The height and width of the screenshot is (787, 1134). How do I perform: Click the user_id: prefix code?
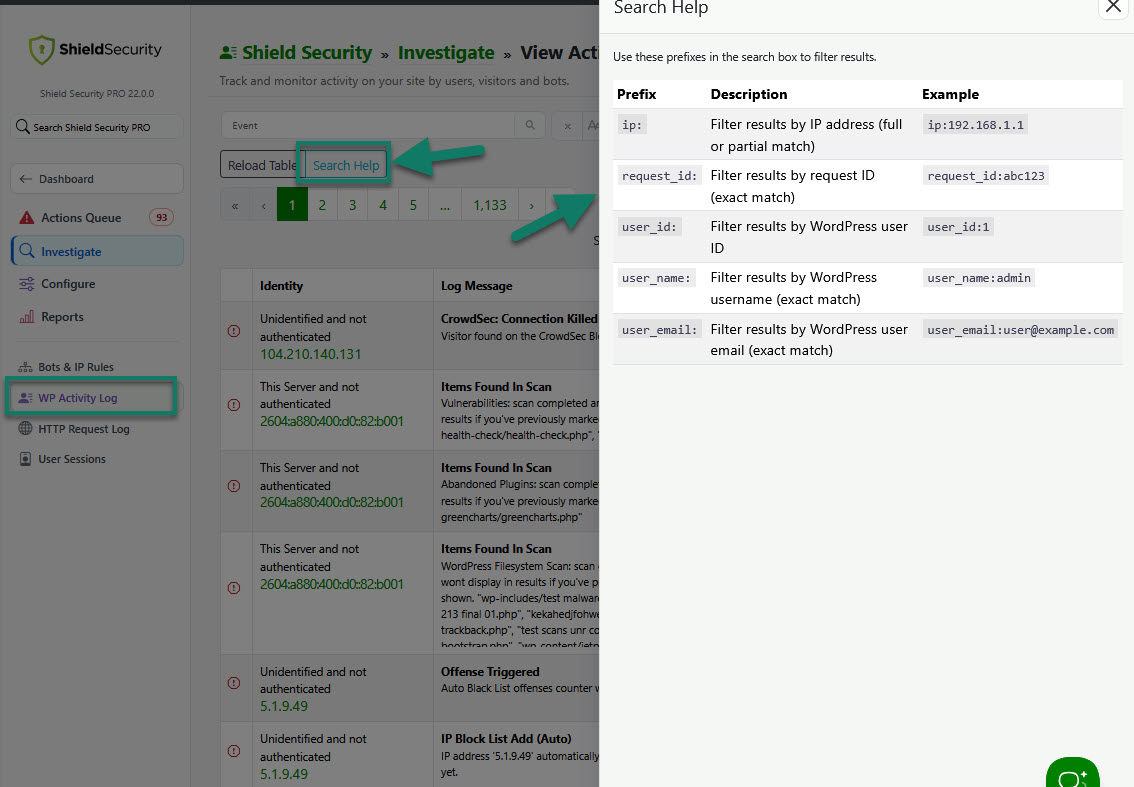[x=649, y=227]
